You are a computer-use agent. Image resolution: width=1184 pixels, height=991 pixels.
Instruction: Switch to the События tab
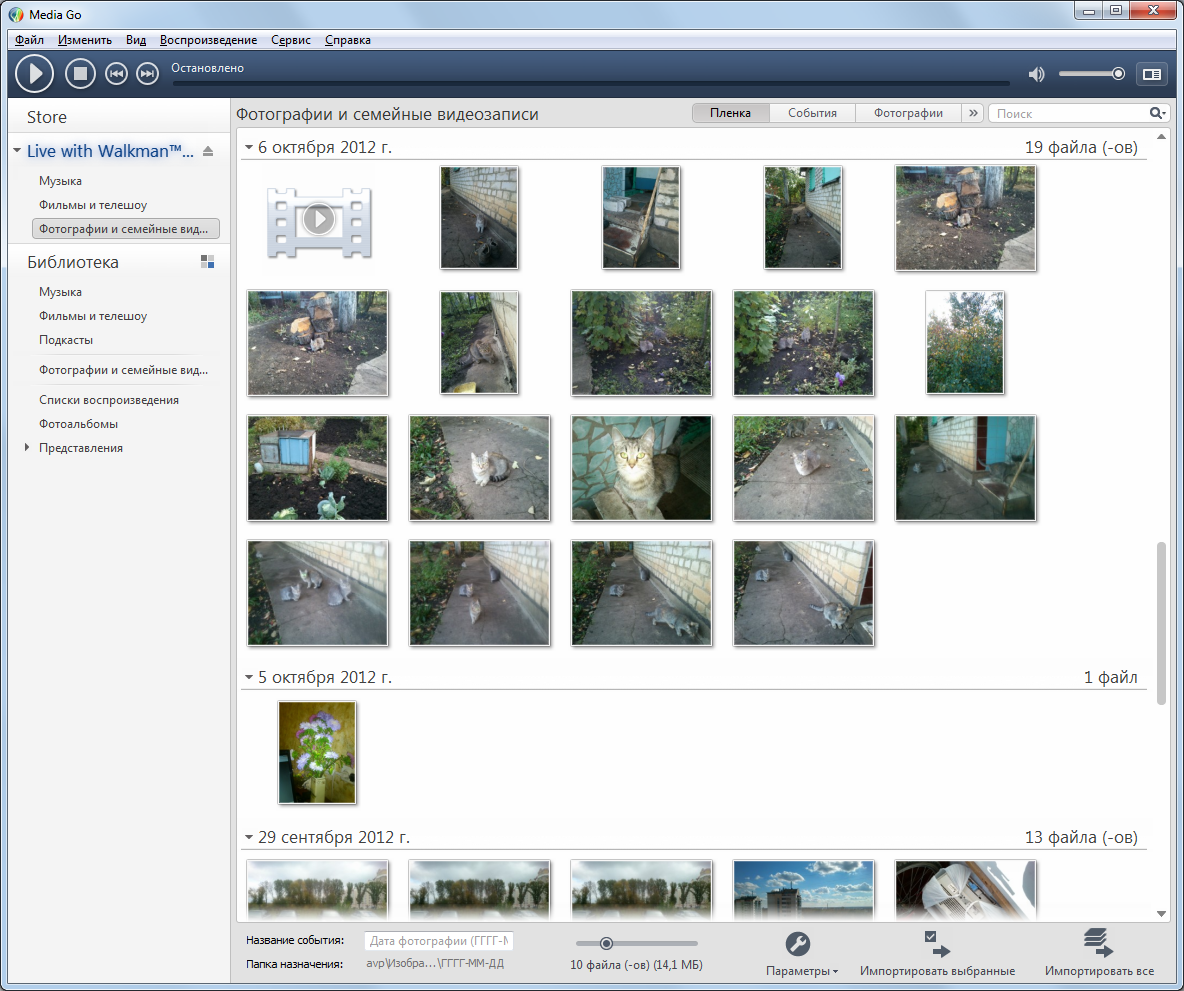[x=812, y=114]
